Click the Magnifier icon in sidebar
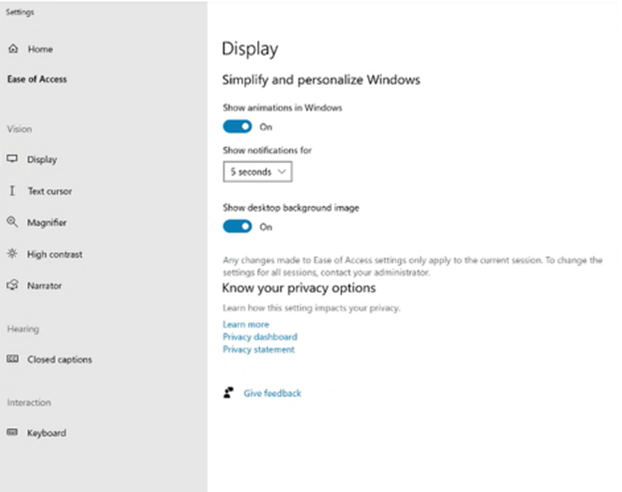 13,223
